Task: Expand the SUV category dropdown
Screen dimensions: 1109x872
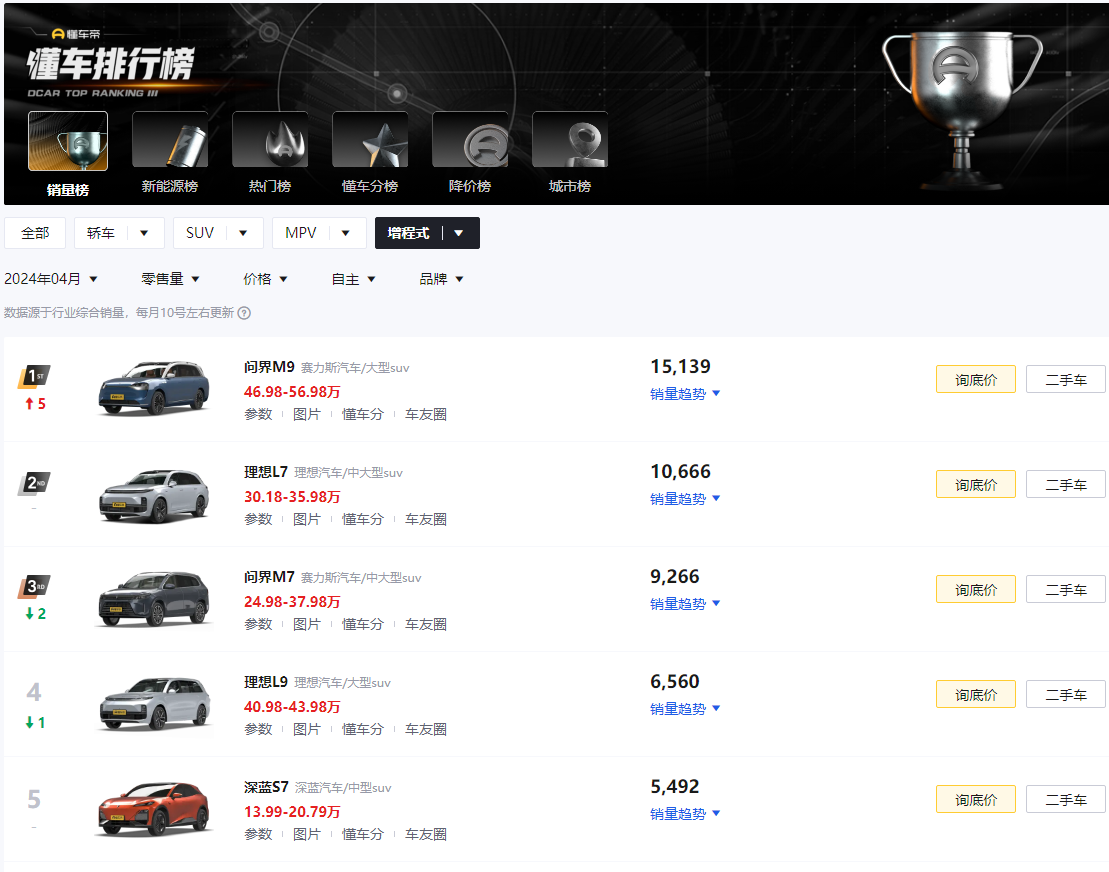Action: (x=243, y=233)
